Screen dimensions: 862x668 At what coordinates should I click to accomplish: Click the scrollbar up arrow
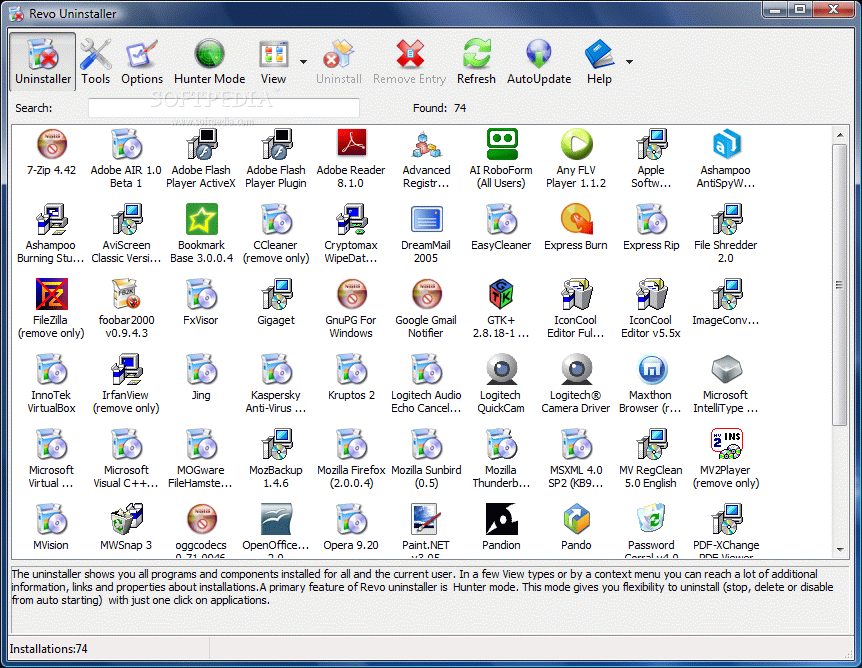click(840, 135)
